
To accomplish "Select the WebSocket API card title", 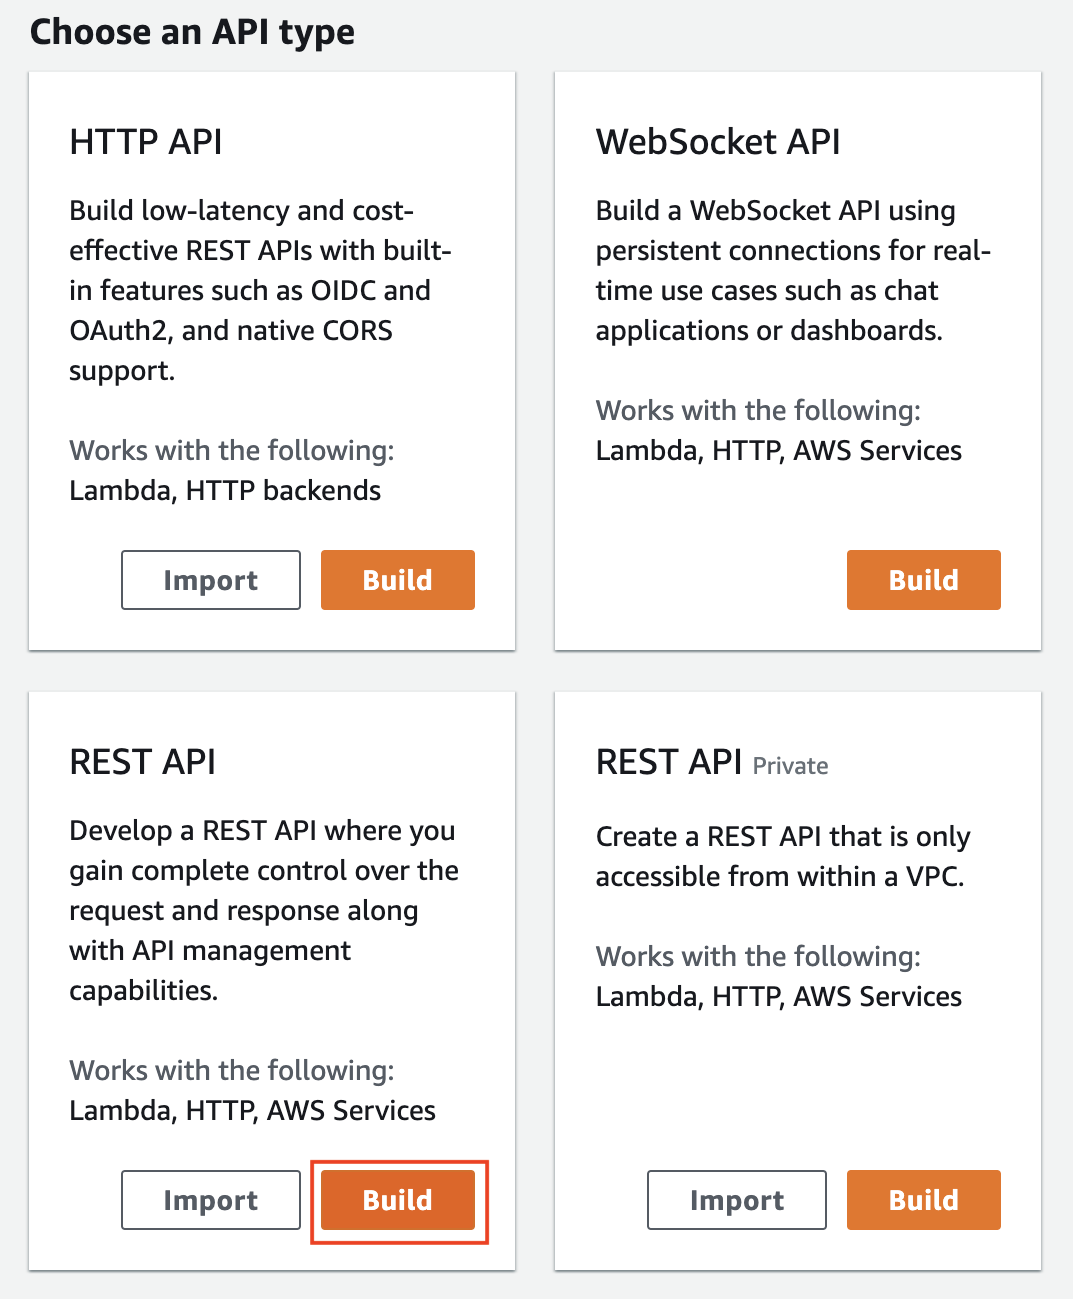I will 718,142.
